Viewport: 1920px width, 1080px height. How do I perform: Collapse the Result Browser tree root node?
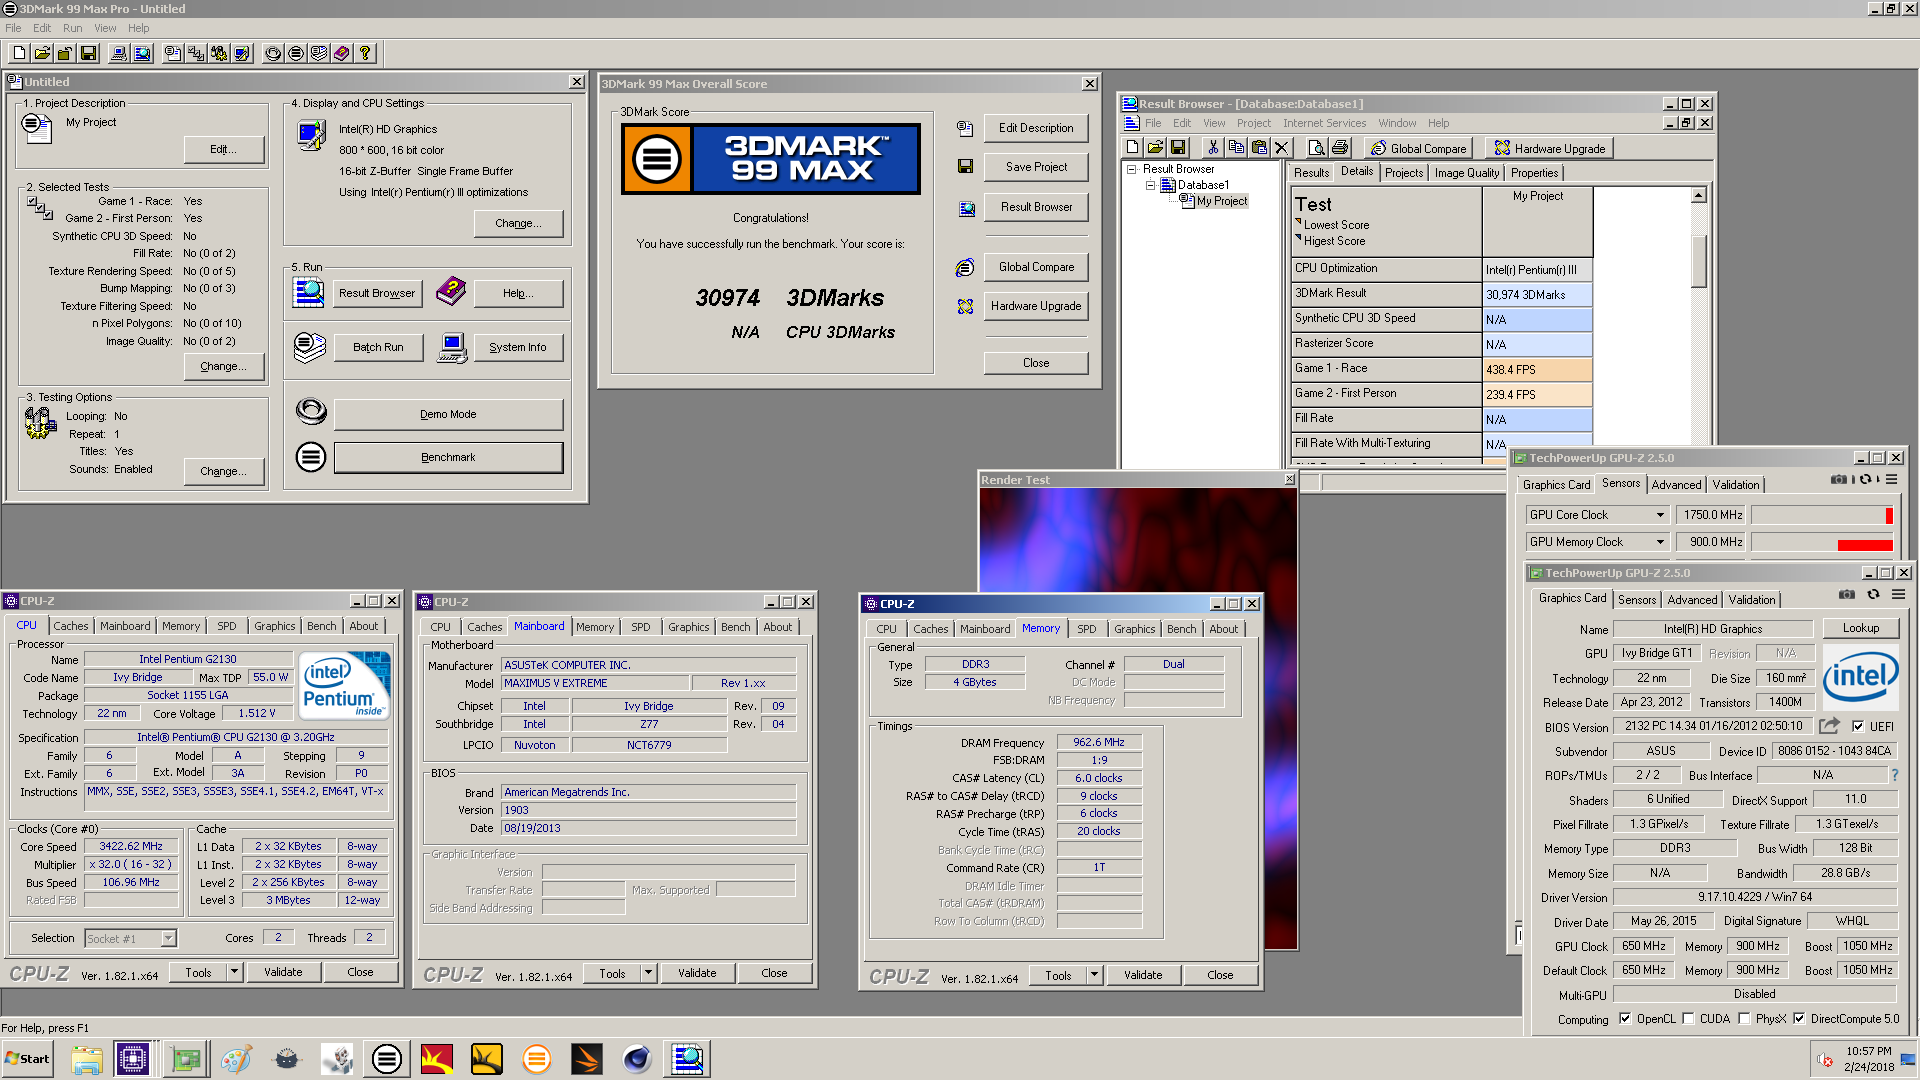1133,169
